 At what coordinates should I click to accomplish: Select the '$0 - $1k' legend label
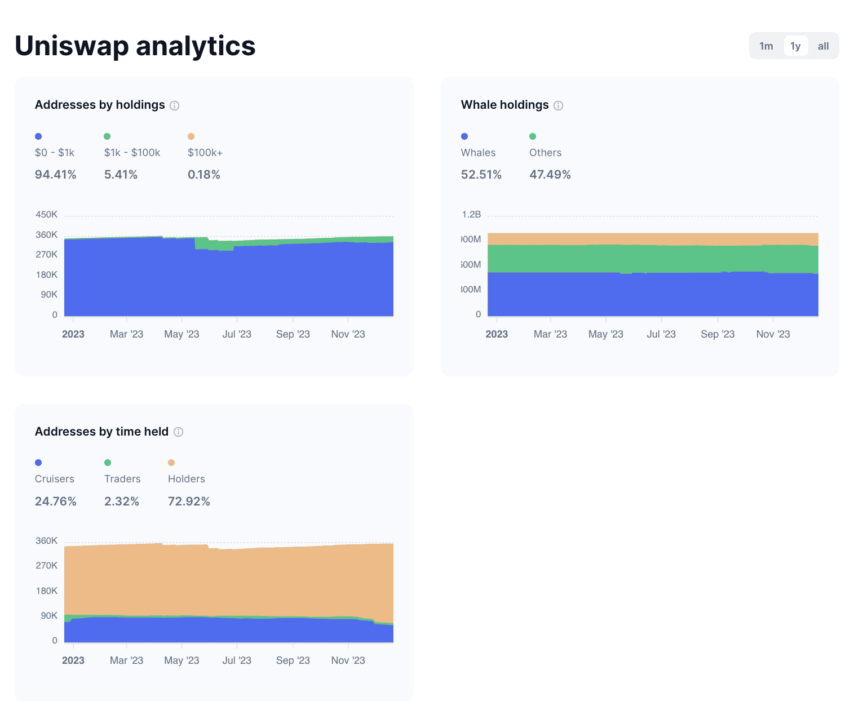point(55,153)
